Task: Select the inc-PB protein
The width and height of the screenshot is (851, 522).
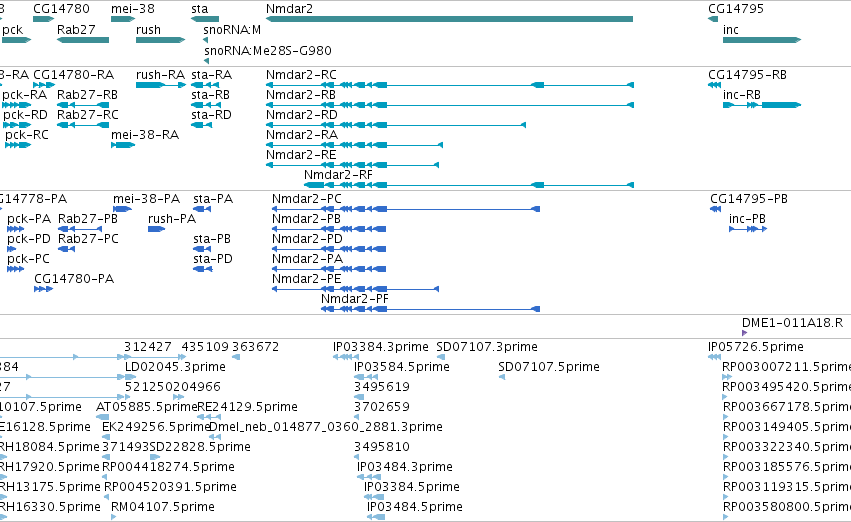Action: click(x=748, y=229)
